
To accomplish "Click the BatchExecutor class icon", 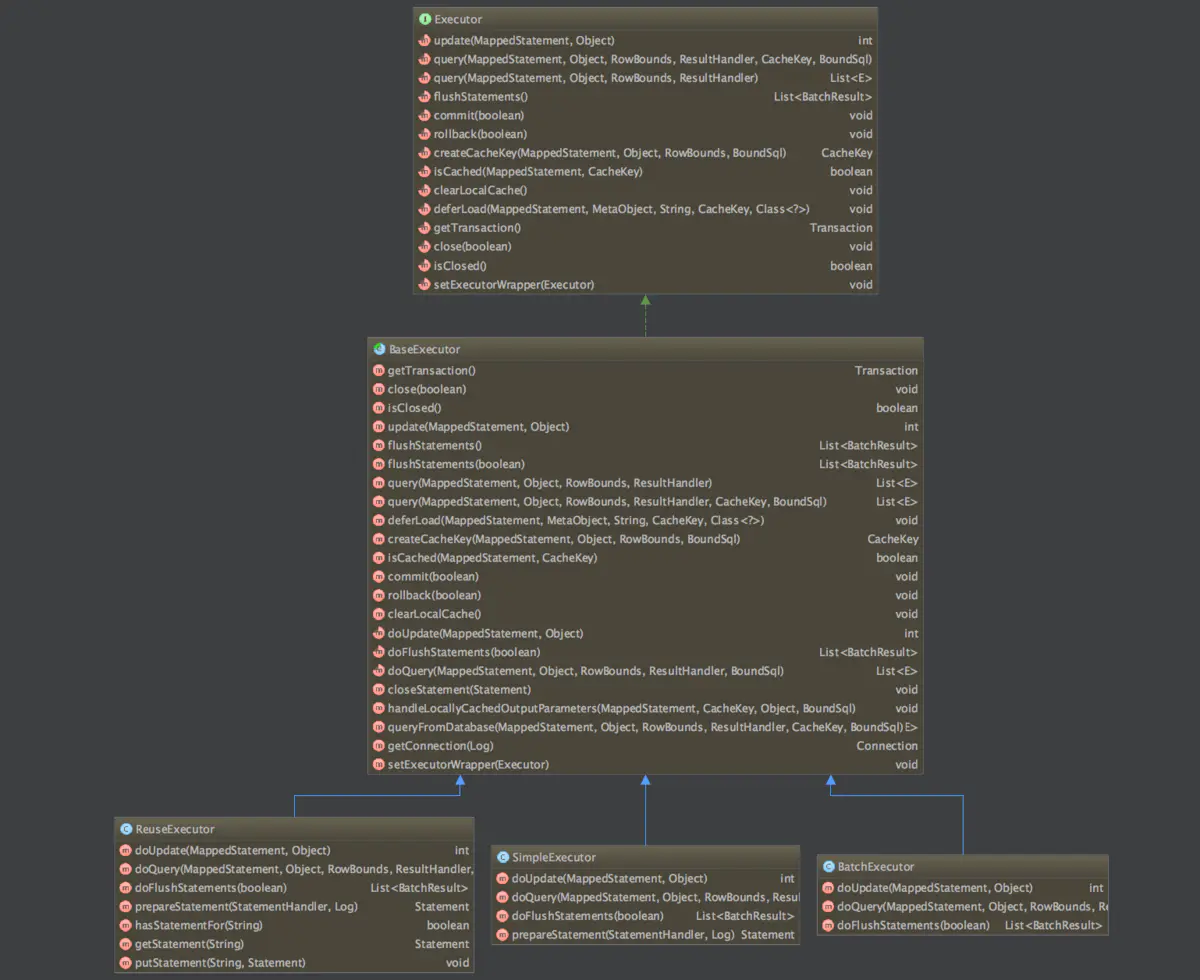I will pyautogui.click(x=828, y=866).
